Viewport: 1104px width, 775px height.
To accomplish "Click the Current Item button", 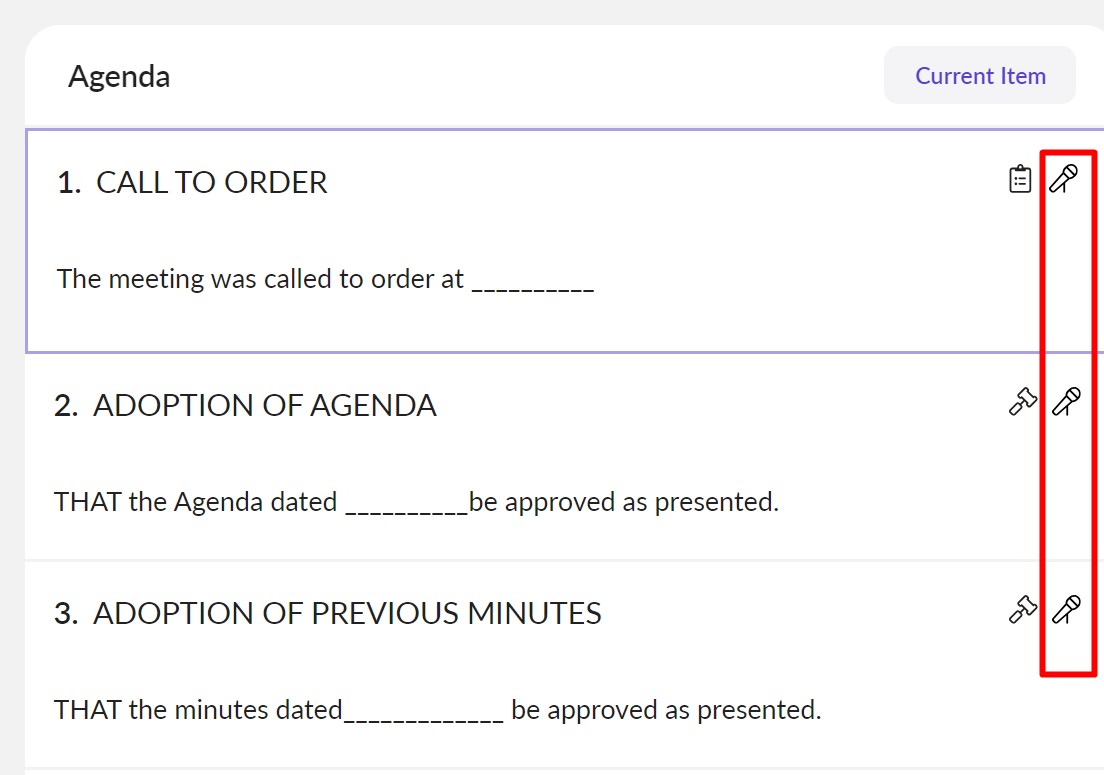I will 980,76.
